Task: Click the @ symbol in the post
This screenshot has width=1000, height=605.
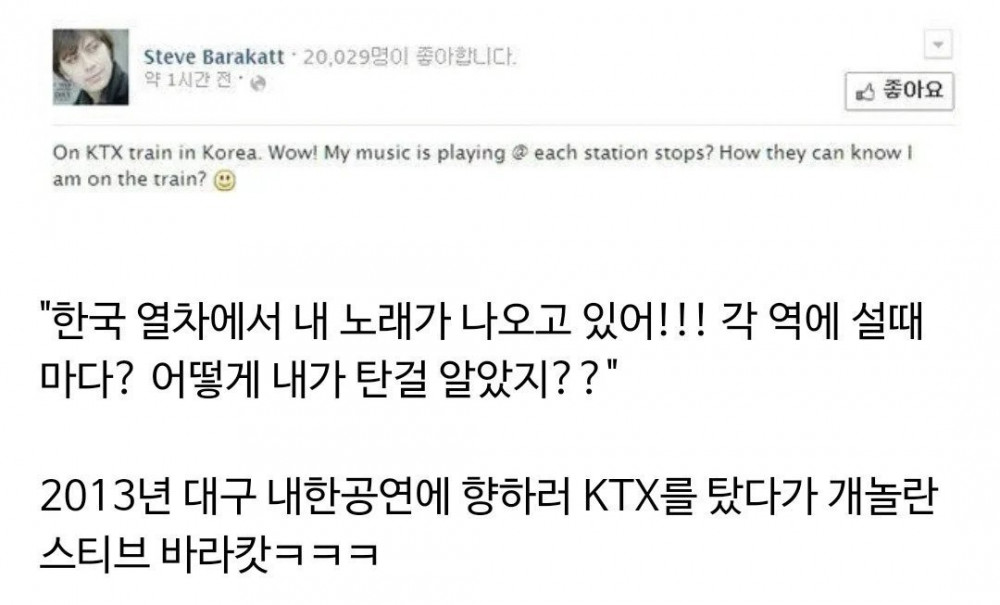Action: pyautogui.click(x=518, y=154)
